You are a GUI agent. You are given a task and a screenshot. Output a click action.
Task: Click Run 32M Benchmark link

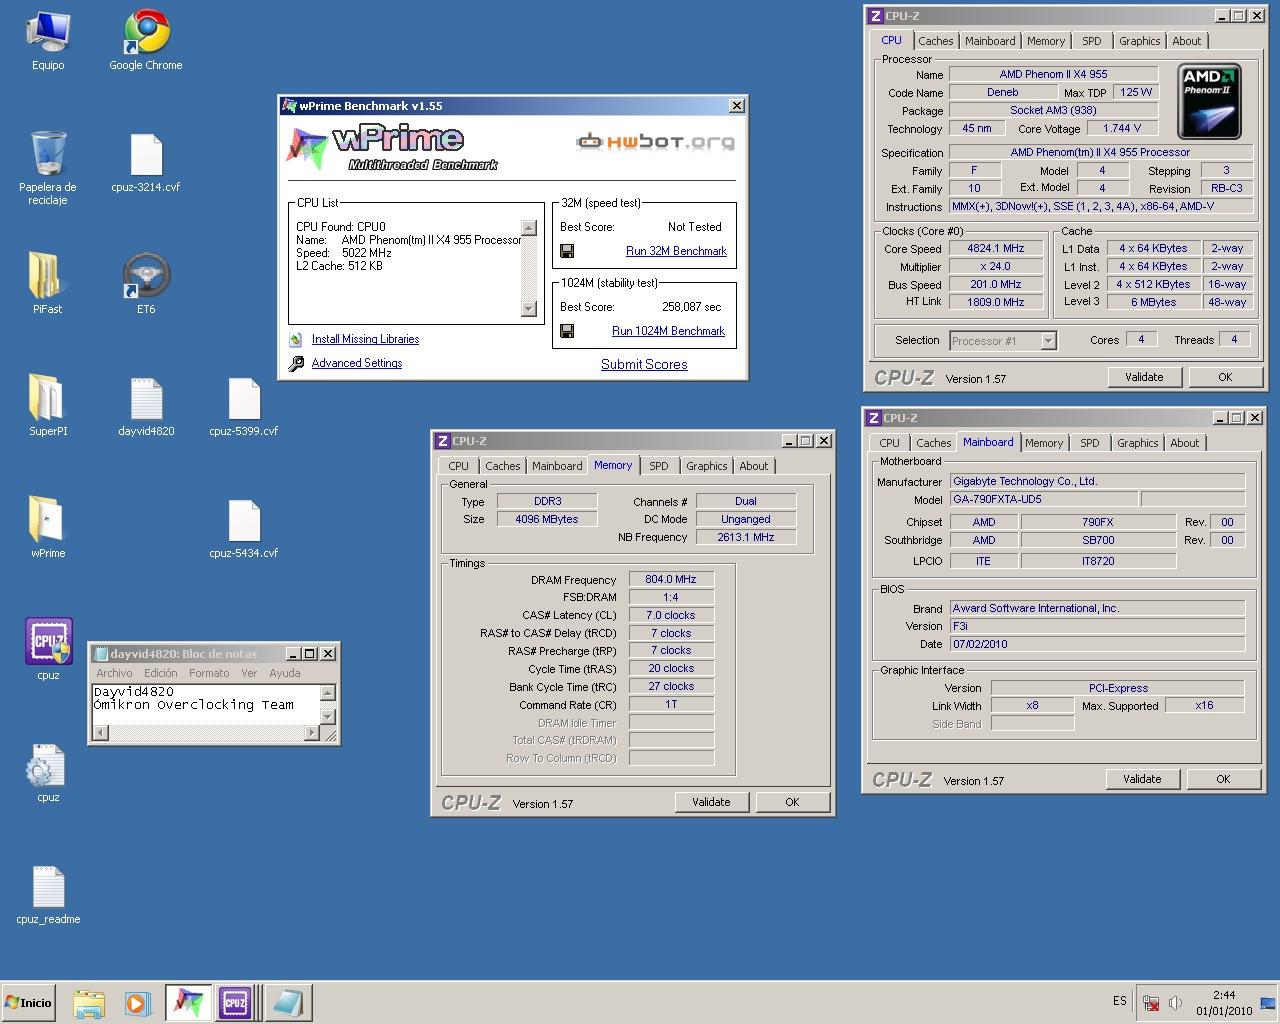676,251
